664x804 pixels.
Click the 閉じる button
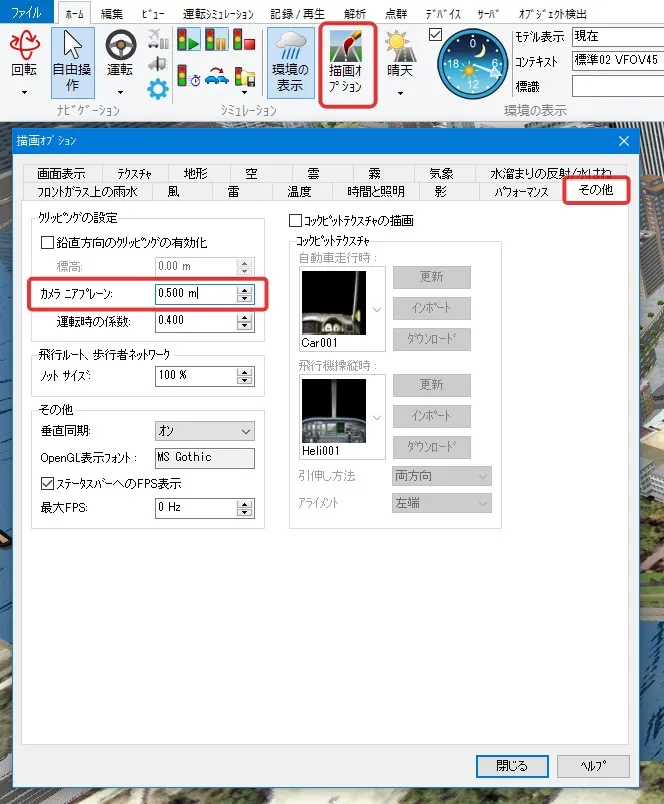(512, 766)
